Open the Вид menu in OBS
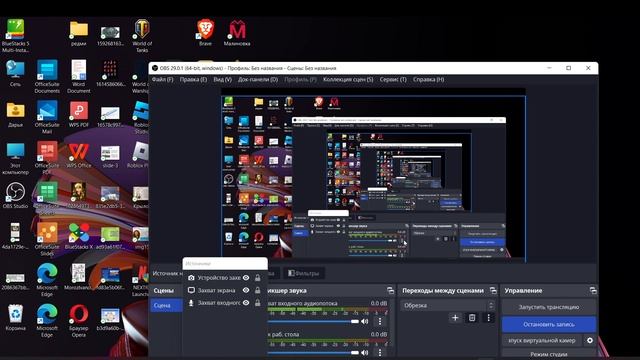Image resolution: width=640 pixels, height=360 pixels. click(222, 80)
